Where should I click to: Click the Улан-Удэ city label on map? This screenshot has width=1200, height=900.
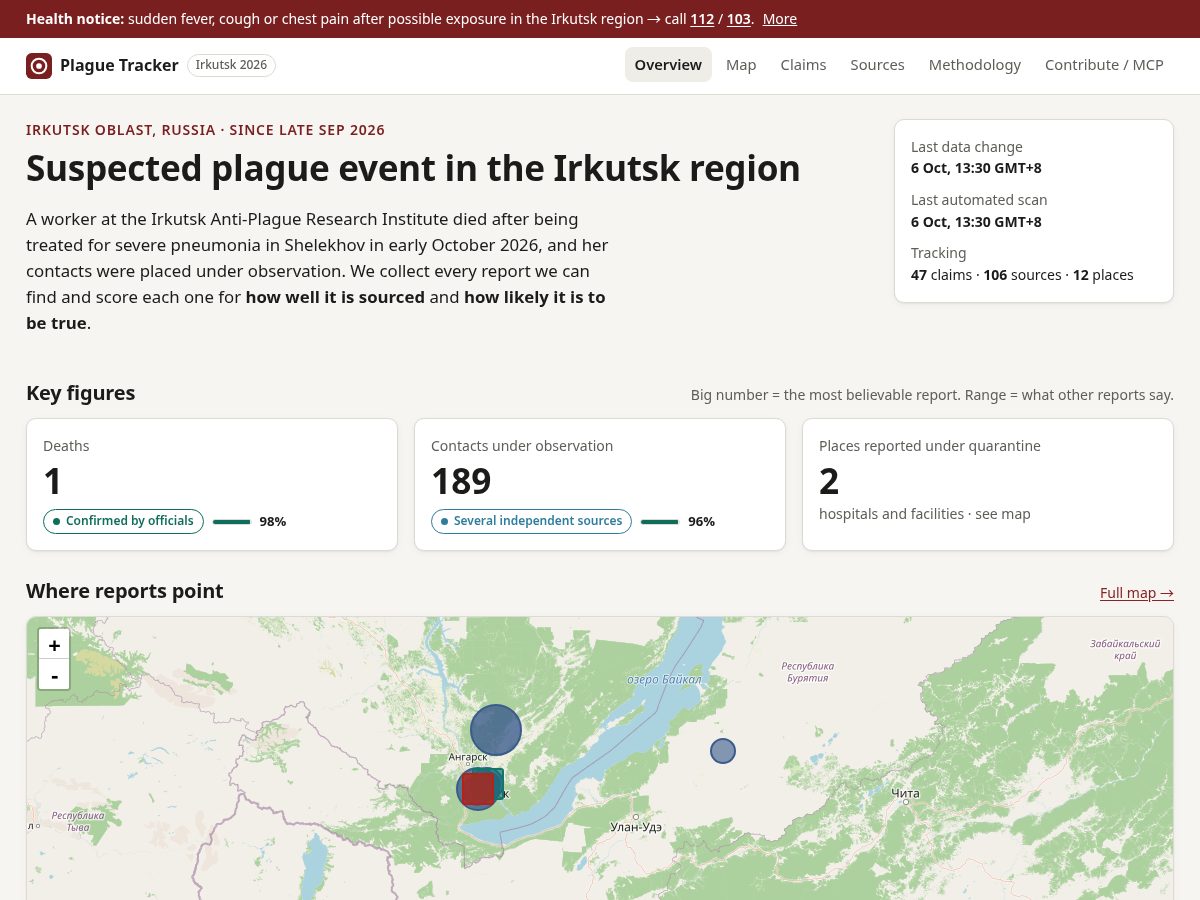pos(636,827)
